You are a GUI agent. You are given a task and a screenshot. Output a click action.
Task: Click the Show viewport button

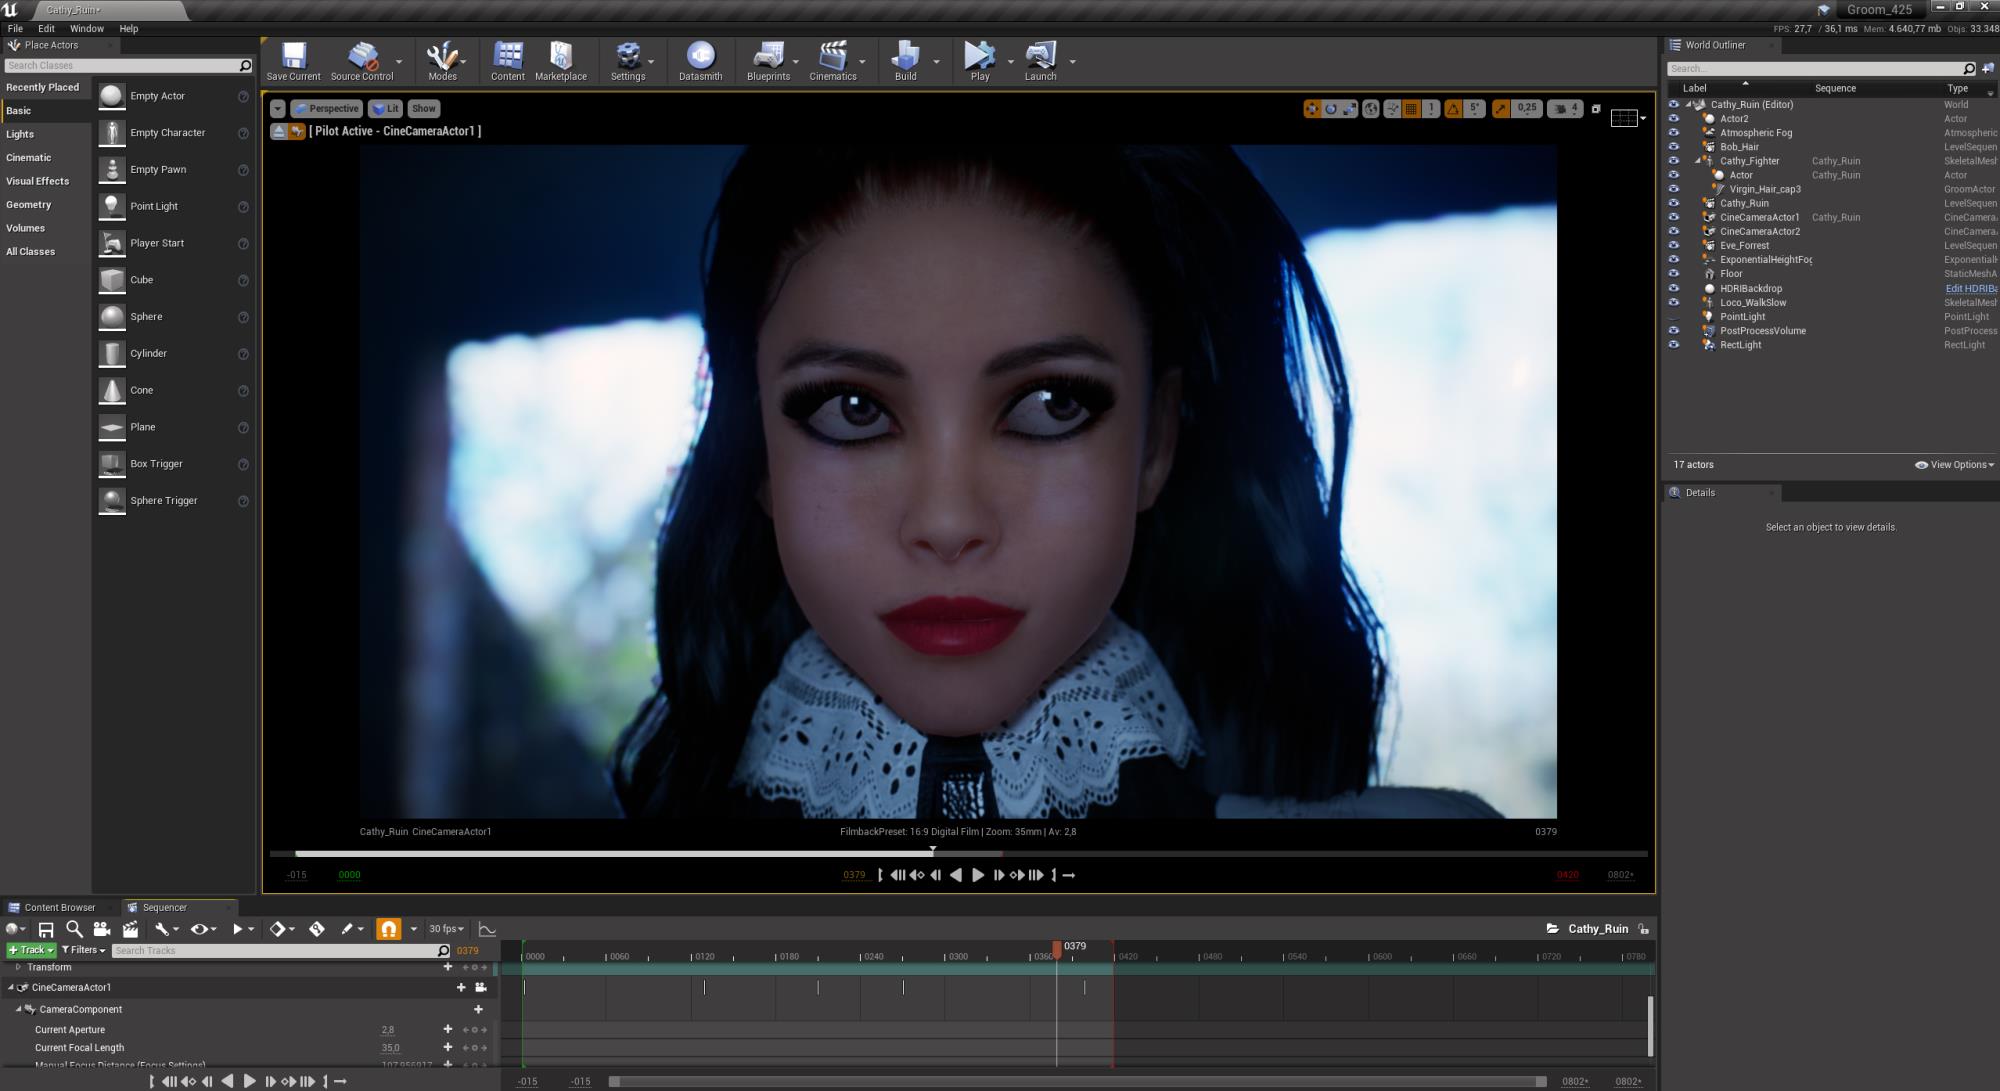pos(424,109)
